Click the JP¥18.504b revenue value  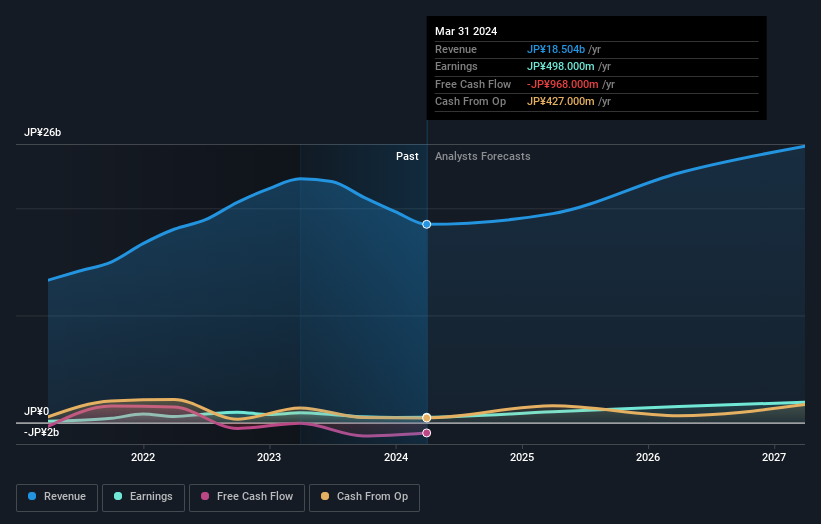click(x=556, y=49)
